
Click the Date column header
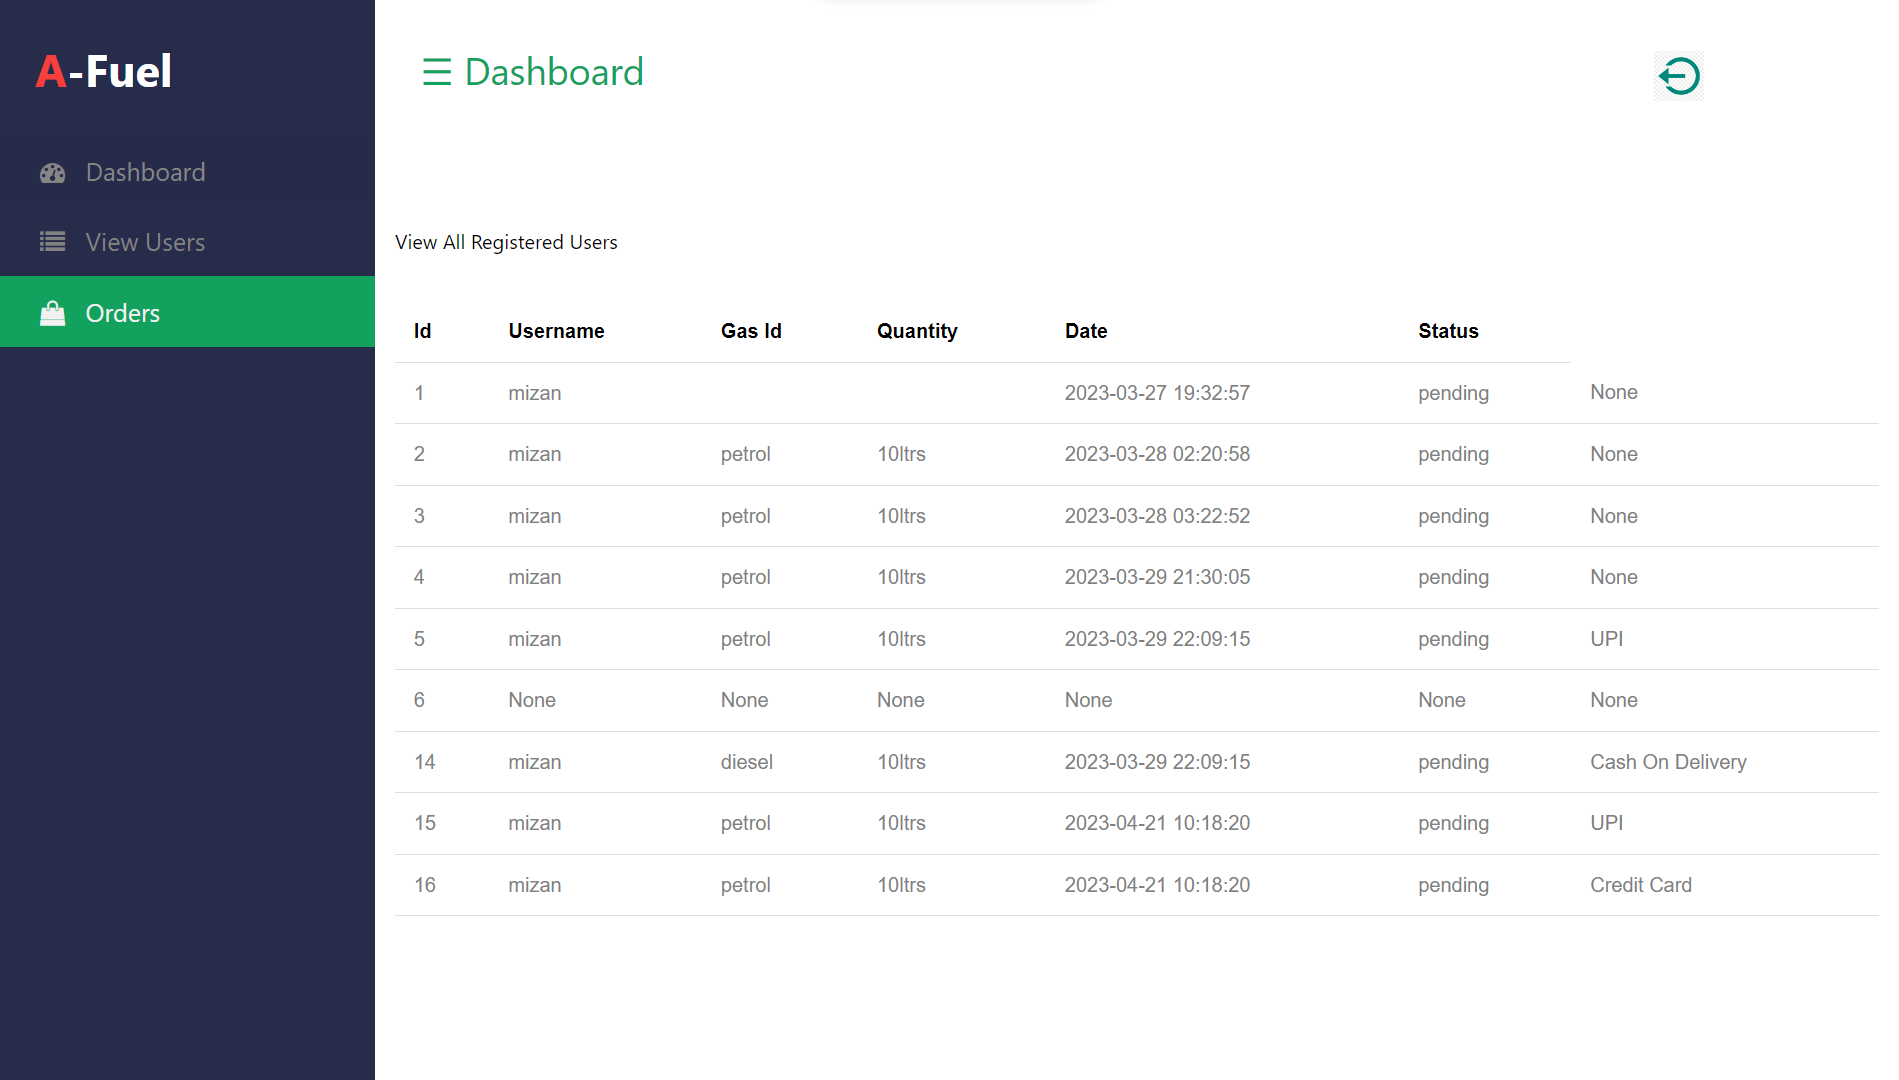[x=1086, y=331]
